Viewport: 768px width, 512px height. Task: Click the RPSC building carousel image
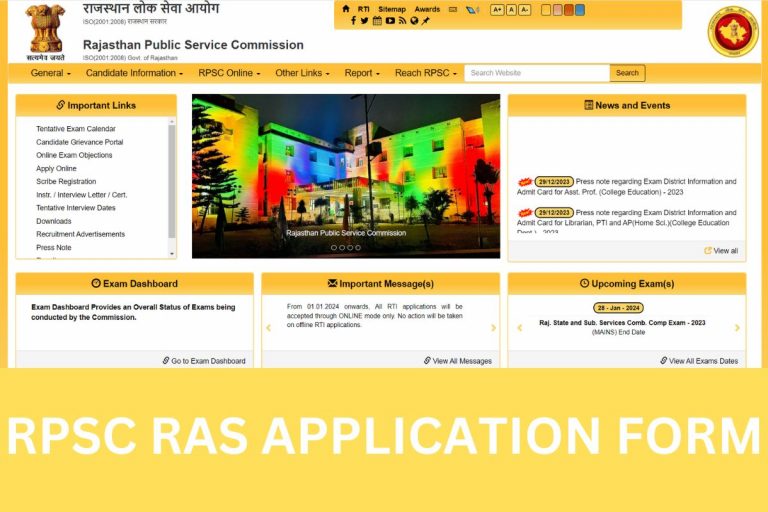[x=346, y=176]
